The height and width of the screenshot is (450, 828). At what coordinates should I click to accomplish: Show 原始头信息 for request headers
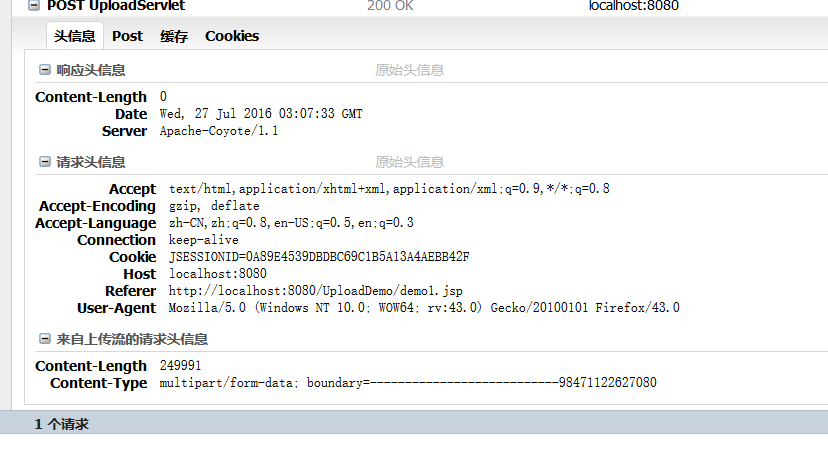(x=409, y=162)
